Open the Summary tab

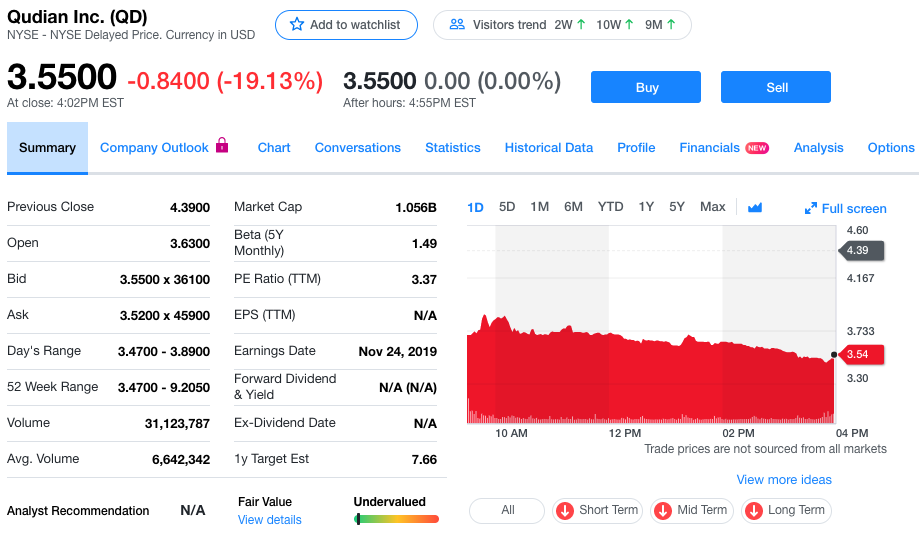(47, 148)
